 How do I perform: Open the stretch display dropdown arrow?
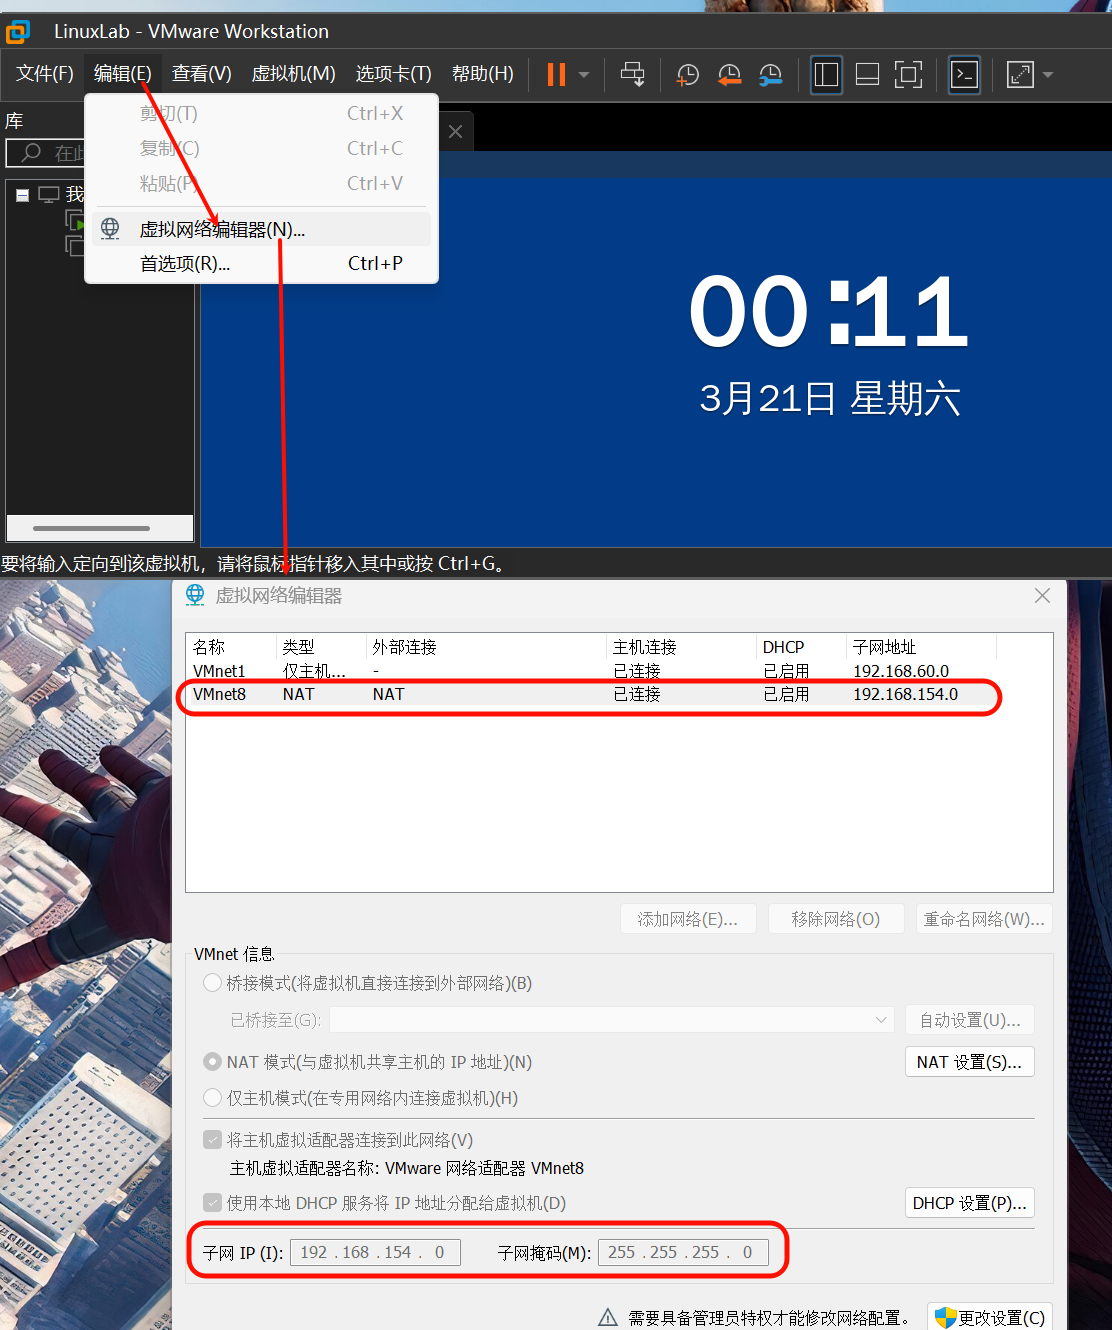coord(1048,75)
